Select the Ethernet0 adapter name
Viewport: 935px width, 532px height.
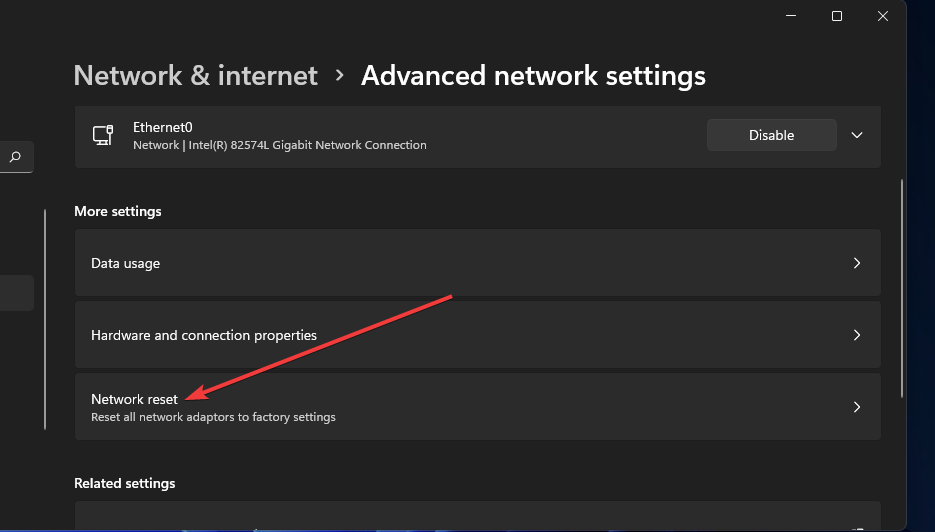tap(160, 128)
